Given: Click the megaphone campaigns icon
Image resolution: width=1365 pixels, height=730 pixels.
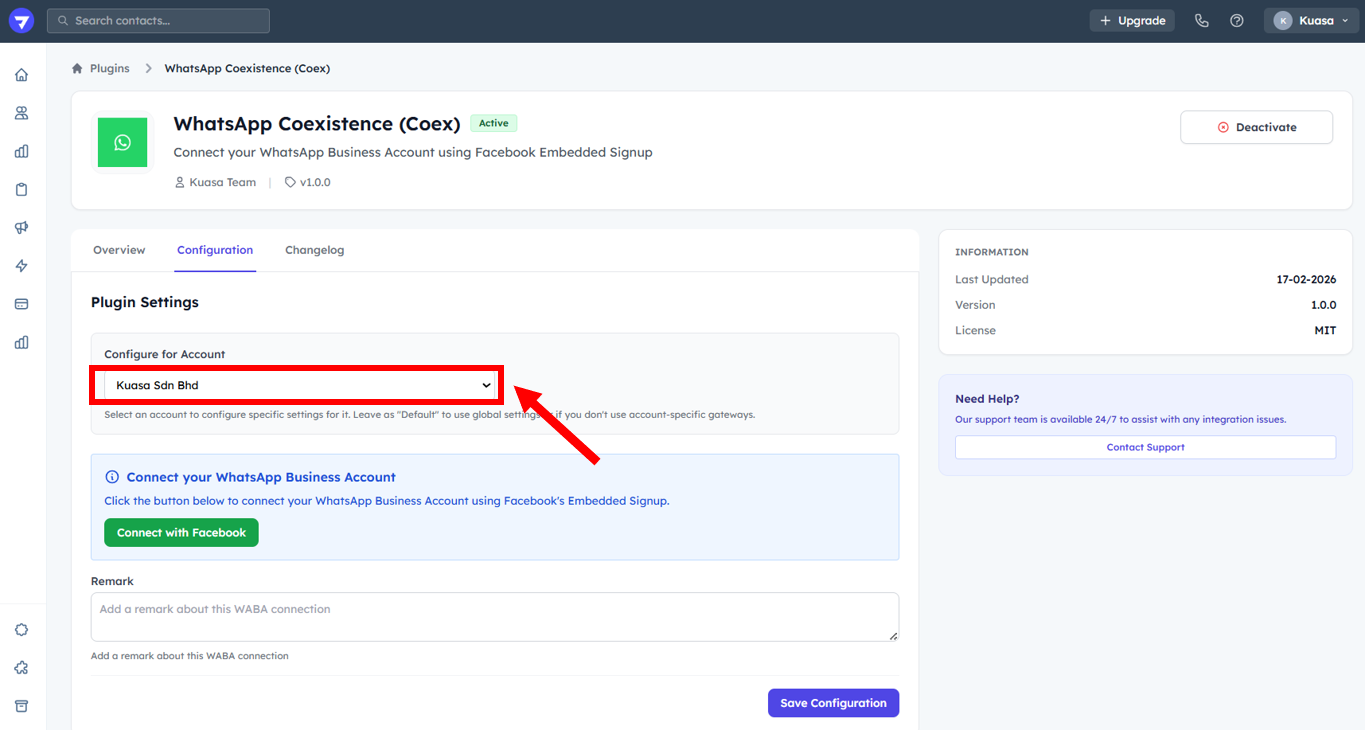Looking at the screenshot, I should point(21,228).
